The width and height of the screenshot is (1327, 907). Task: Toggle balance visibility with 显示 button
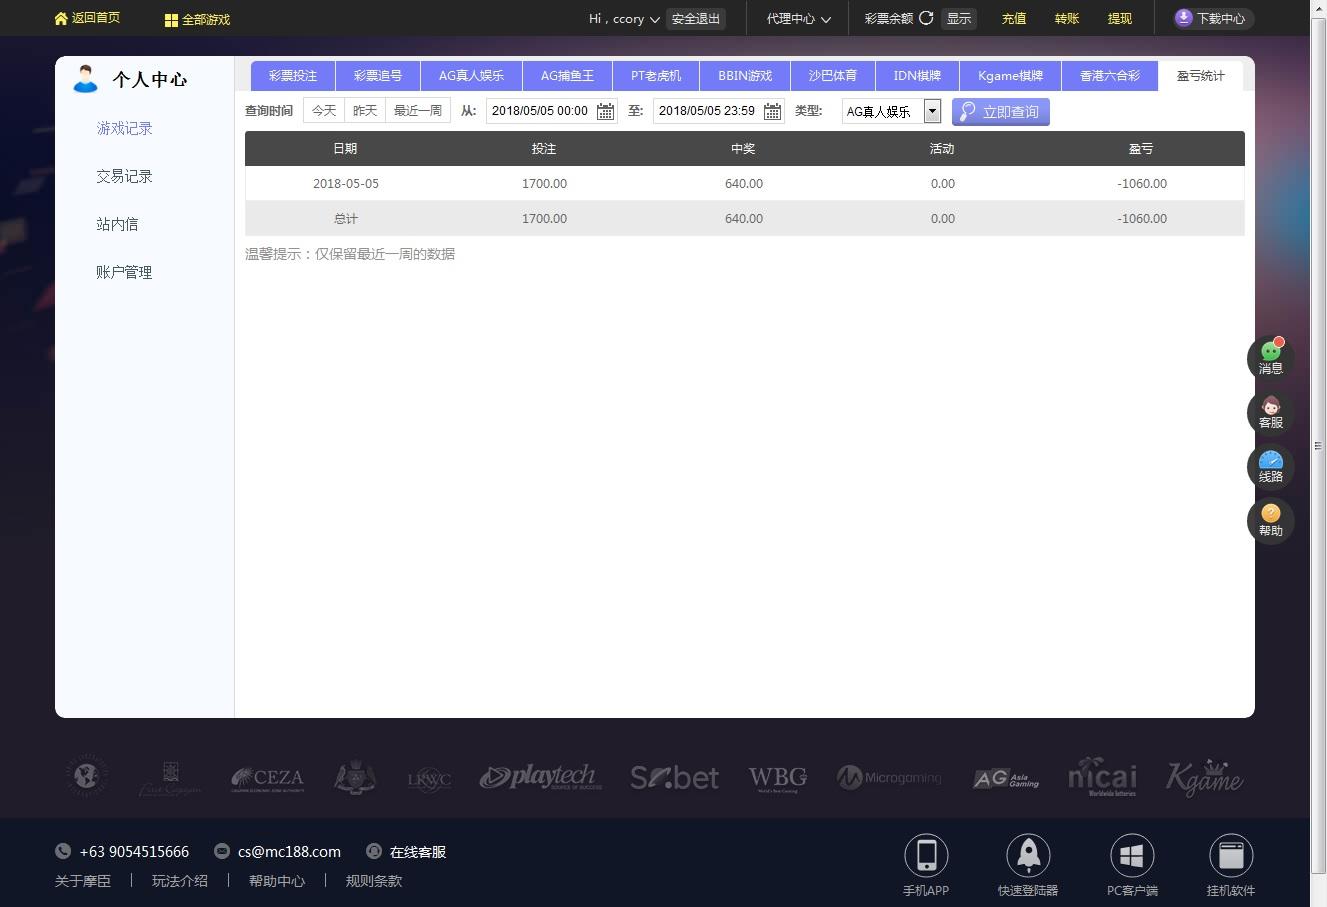pyautogui.click(x=959, y=18)
